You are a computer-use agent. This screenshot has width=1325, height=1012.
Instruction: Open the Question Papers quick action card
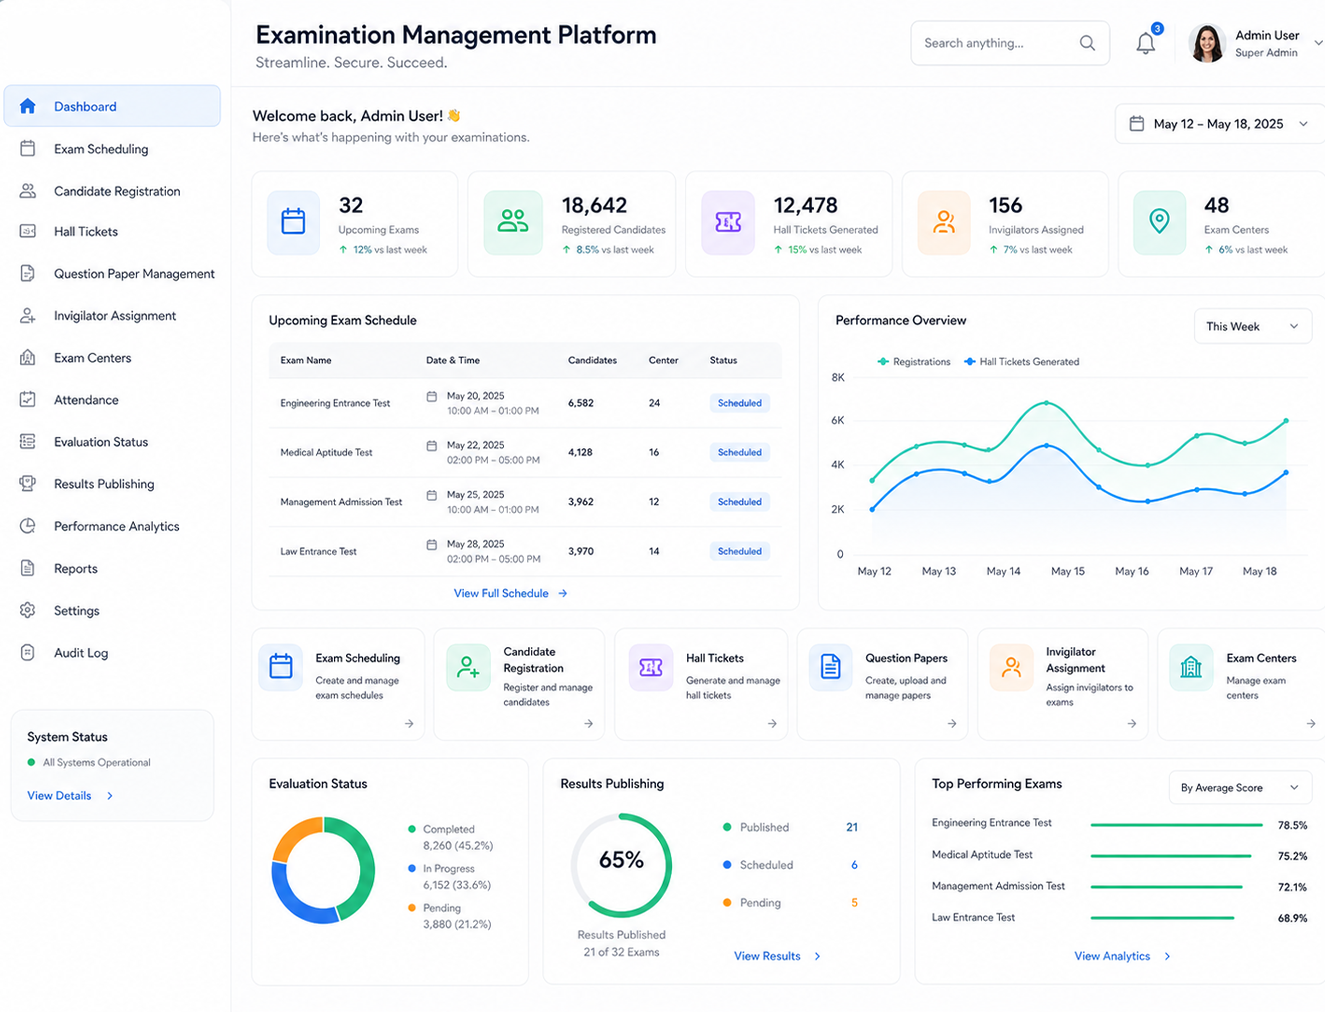tap(882, 684)
